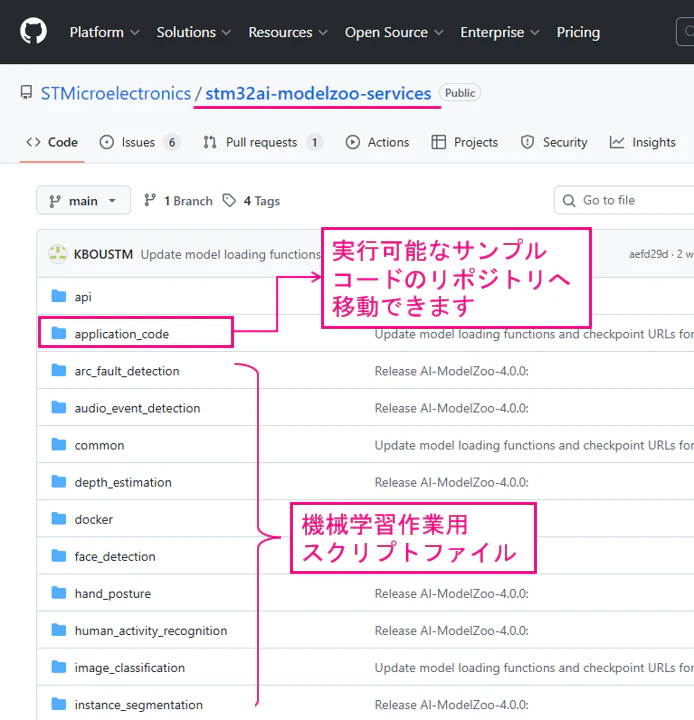Open the human_activity_recognition folder
This screenshot has width=694, height=720.
pos(151,631)
